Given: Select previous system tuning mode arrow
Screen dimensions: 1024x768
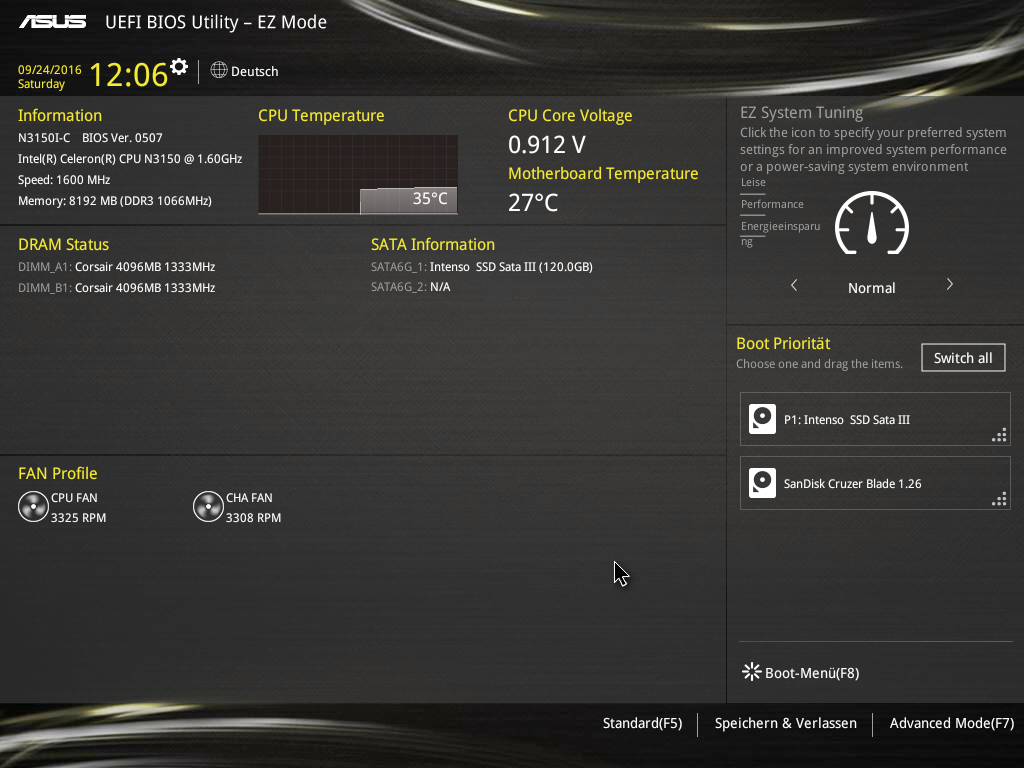Looking at the screenshot, I should 794,285.
